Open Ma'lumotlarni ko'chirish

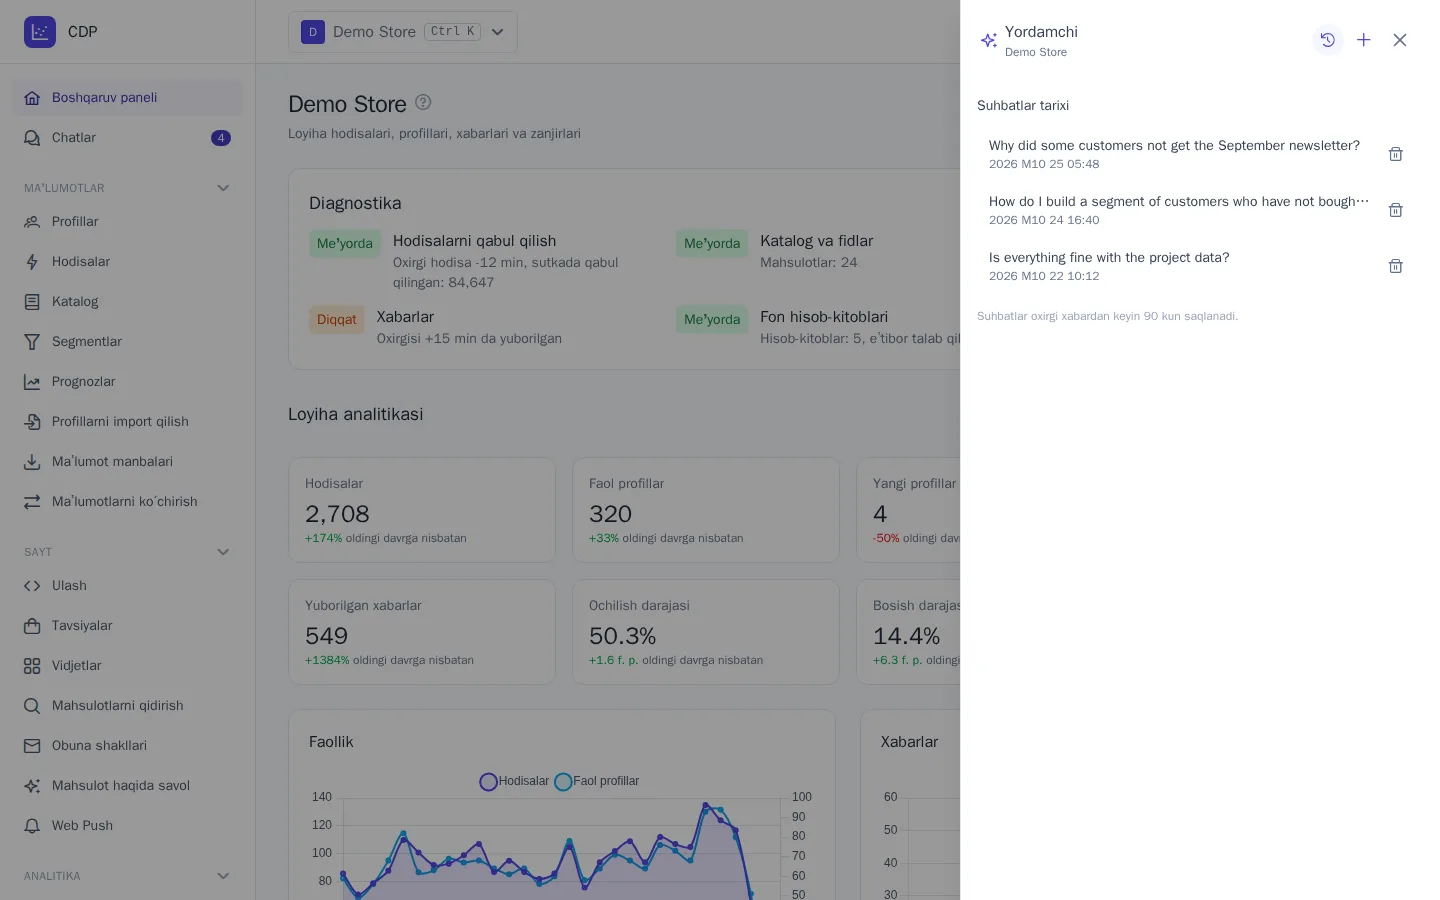[x=127, y=502]
